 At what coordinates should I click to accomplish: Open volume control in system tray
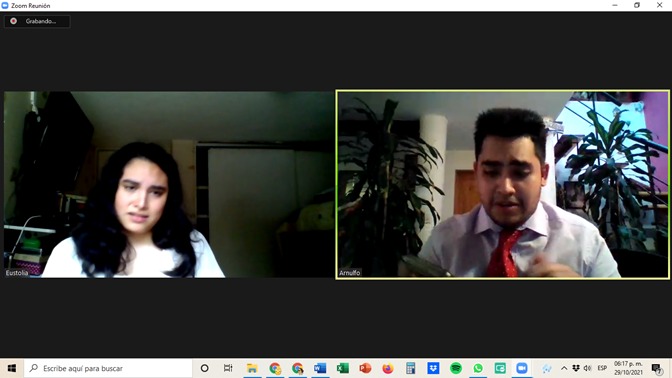click(x=588, y=368)
